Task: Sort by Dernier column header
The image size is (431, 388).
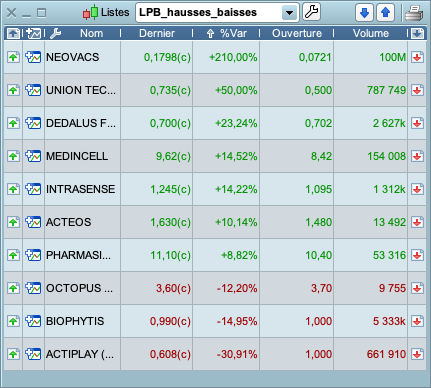Action: pyautogui.click(x=157, y=33)
